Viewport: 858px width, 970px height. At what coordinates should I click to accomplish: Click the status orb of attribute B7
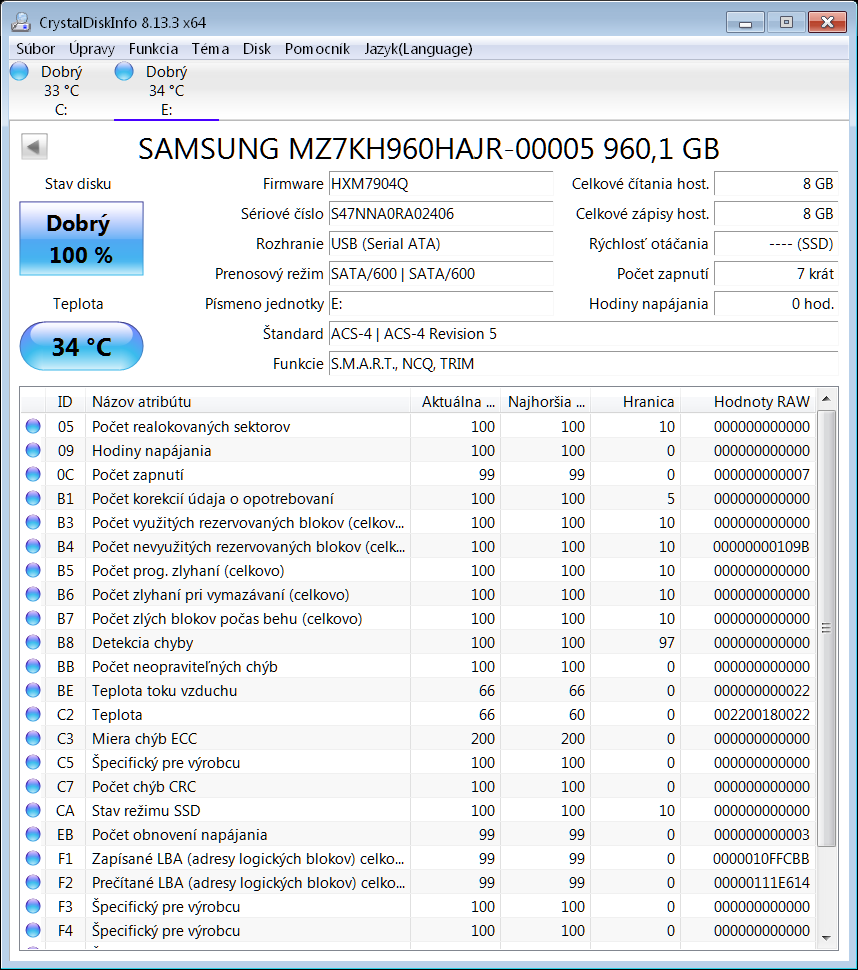(33, 618)
